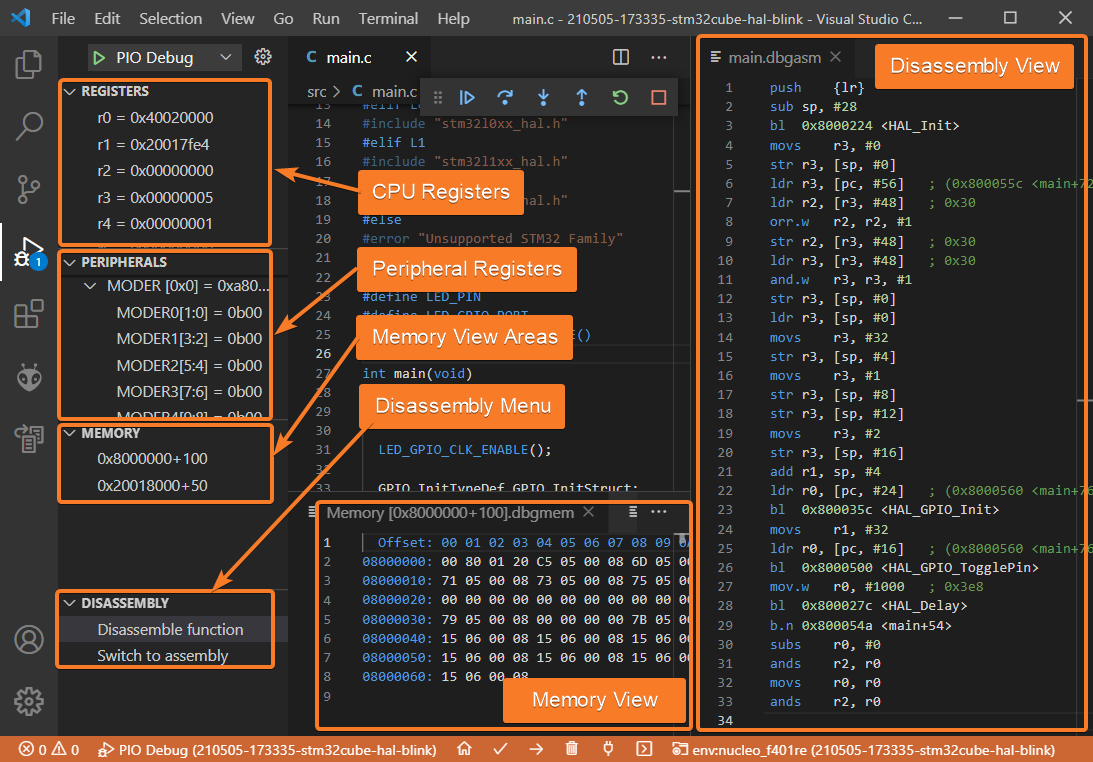
Task: Run PlatformIO Build checkmark in status bar
Action: click(500, 749)
